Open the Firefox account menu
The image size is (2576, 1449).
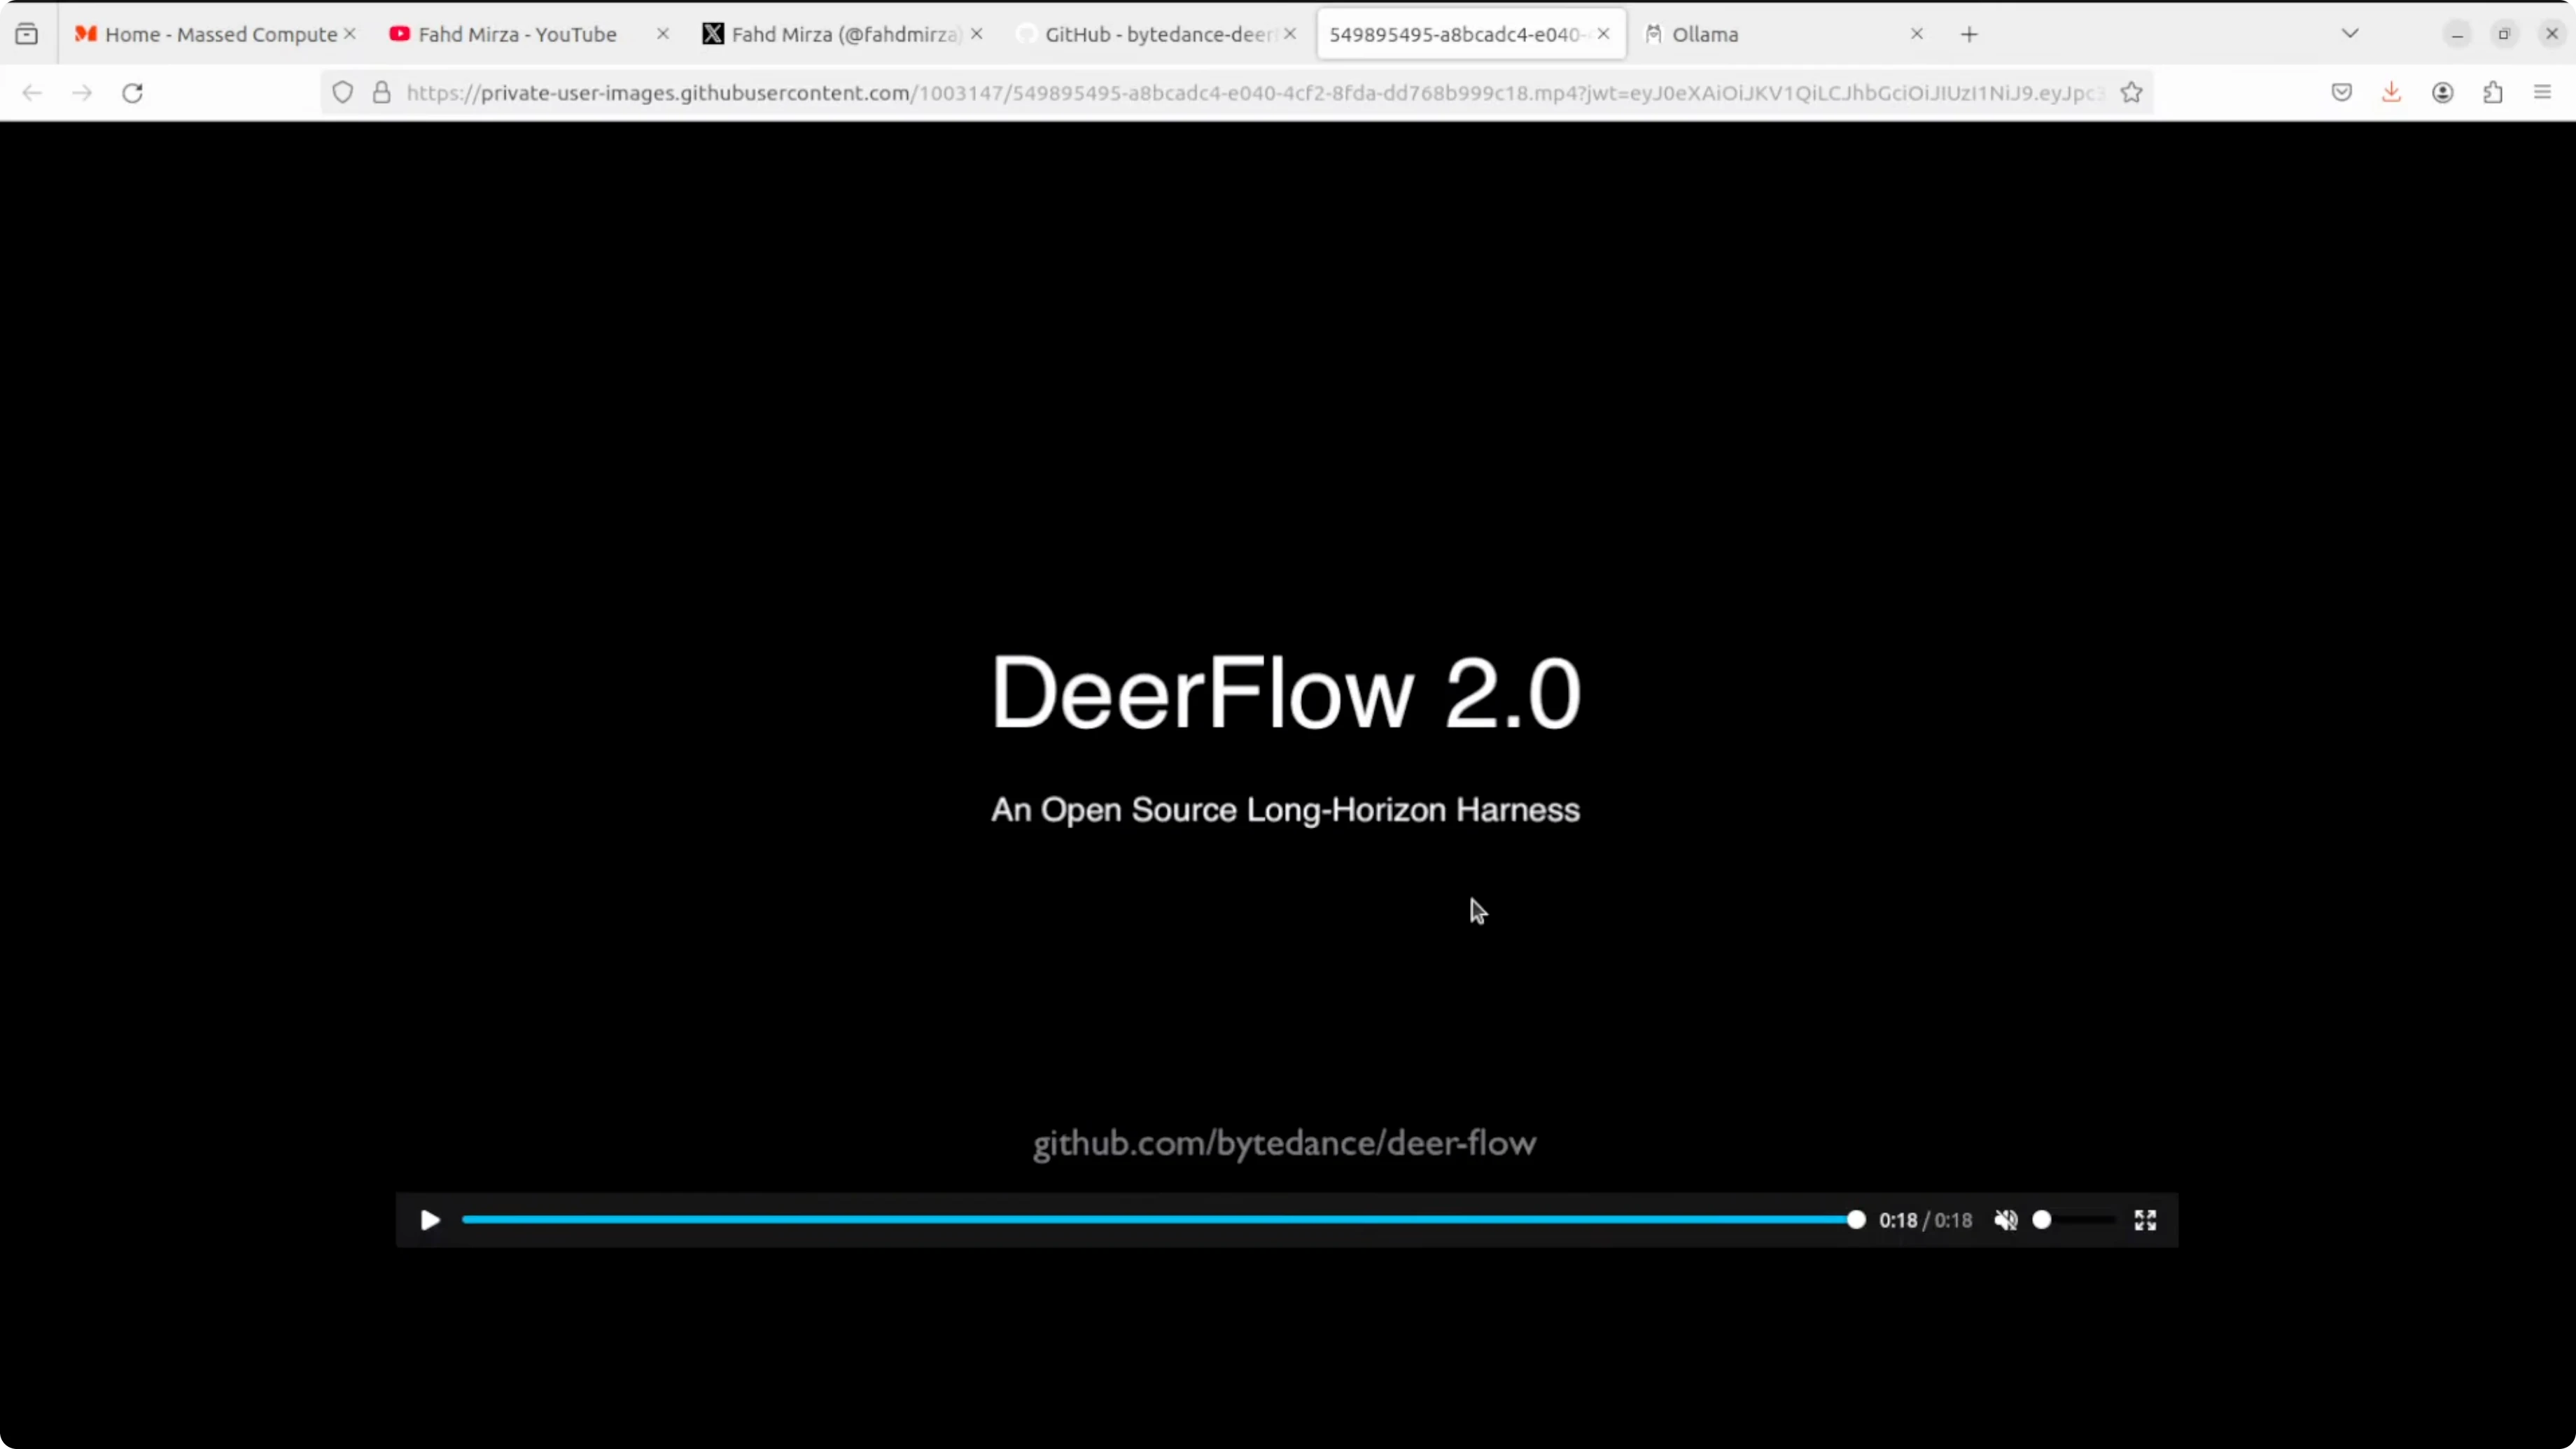[x=2442, y=93]
